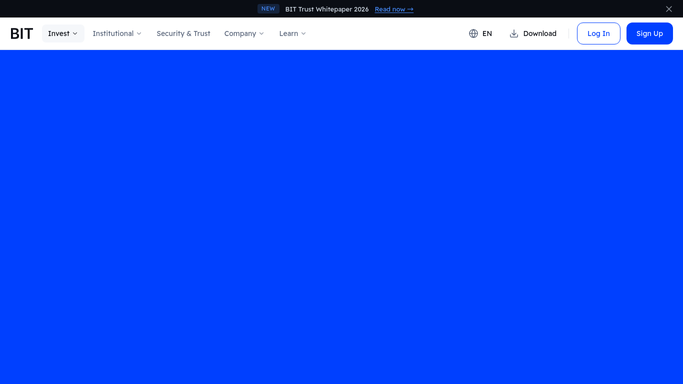The height and width of the screenshot is (384, 683).
Task: Click the BIT Trust Whitepaper 2026 text
Action: tap(327, 9)
